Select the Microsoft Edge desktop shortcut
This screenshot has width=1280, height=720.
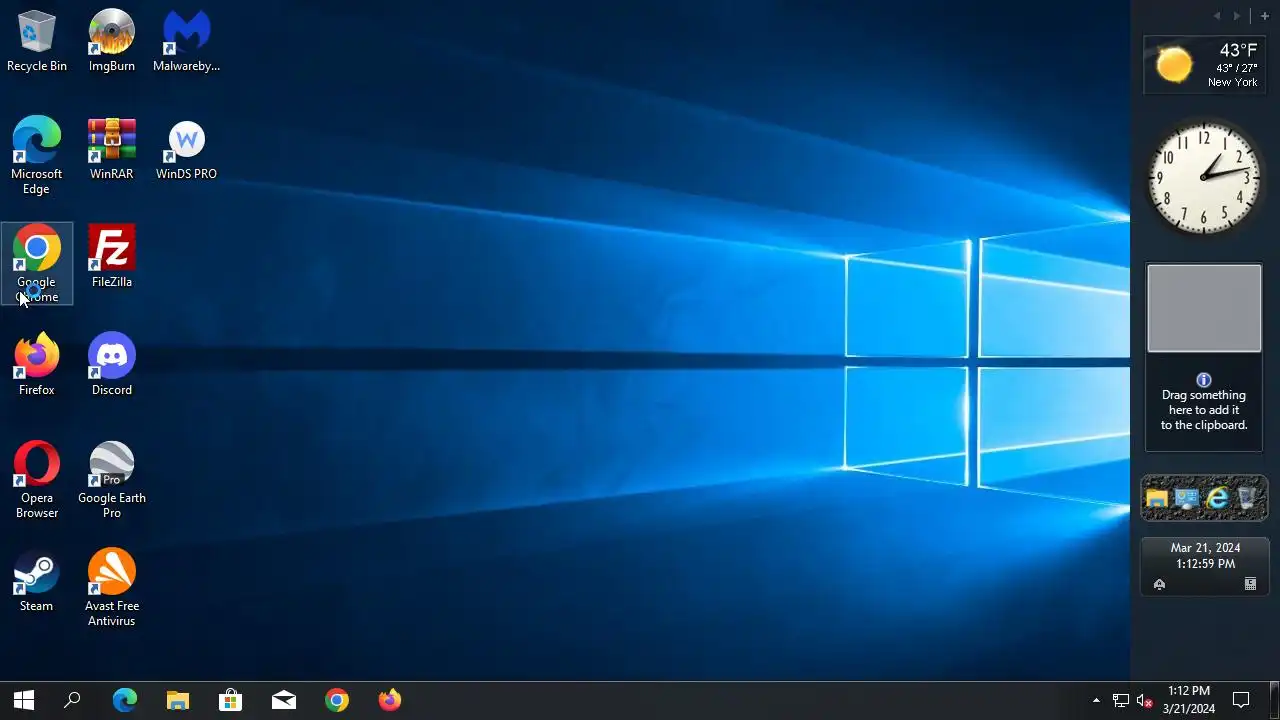tap(37, 156)
